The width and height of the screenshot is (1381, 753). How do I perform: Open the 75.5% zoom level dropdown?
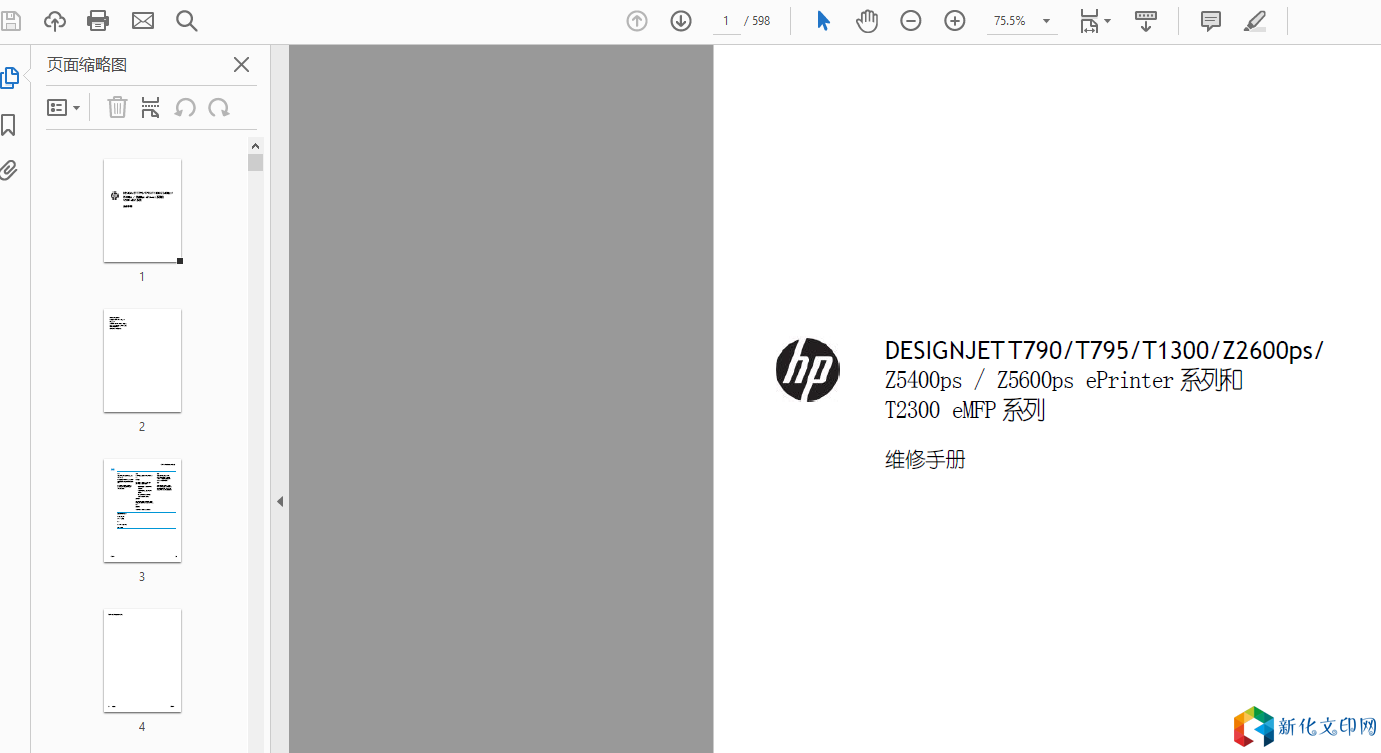[1047, 21]
